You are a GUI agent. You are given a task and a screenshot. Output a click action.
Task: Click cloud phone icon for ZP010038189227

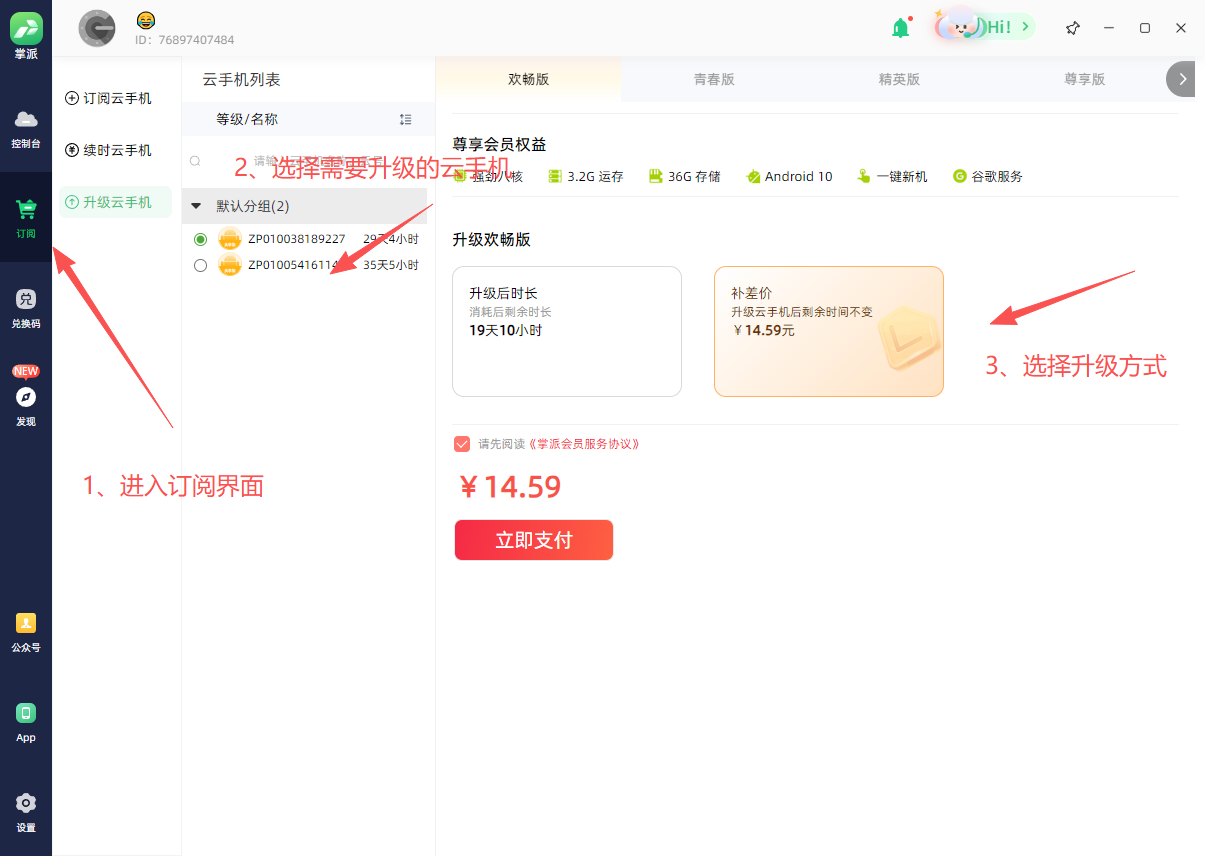point(230,239)
